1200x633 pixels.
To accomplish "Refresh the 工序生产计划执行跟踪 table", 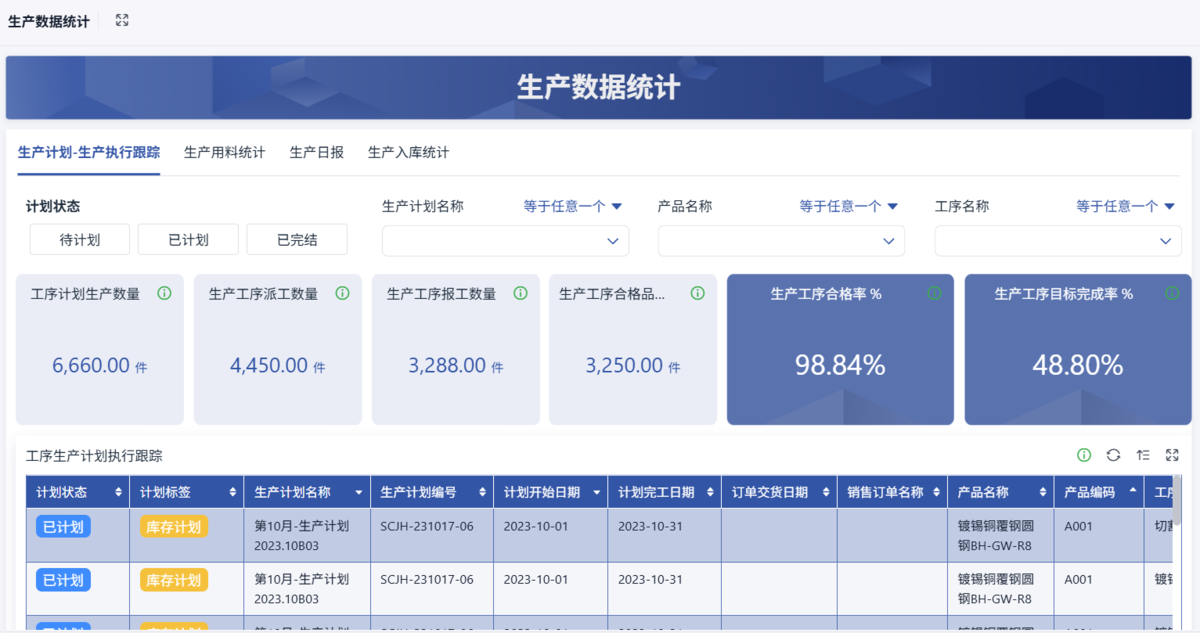I will pyautogui.click(x=1113, y=455).
